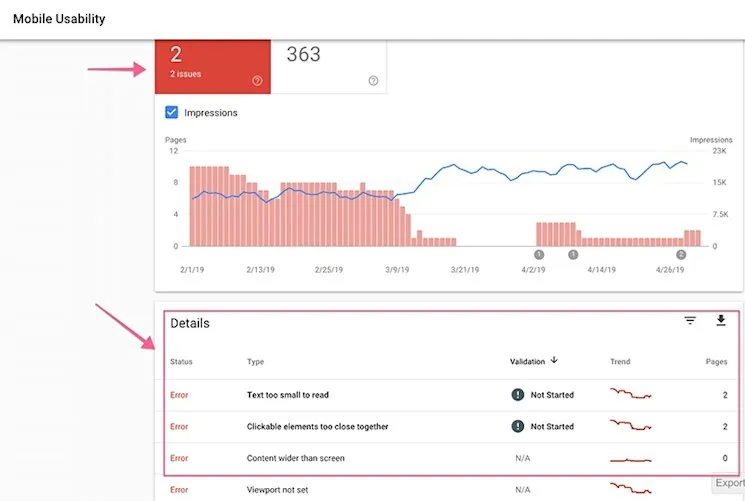Click Error status of Clickable elements row
The height and width of the screenshot is (501, 745).
[x=179, y=427]
